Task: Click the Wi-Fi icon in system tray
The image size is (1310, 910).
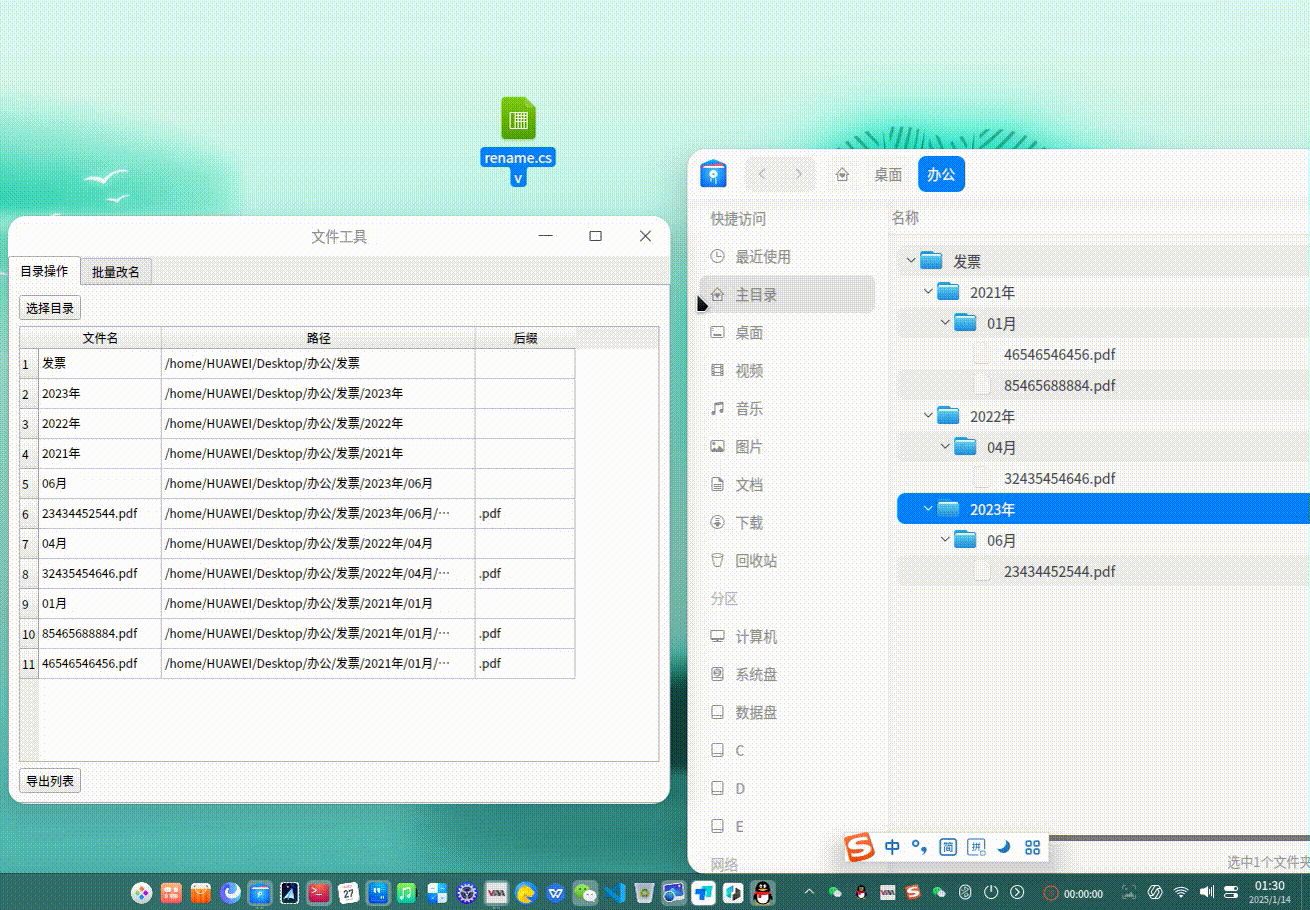Action: point(1181,892)
